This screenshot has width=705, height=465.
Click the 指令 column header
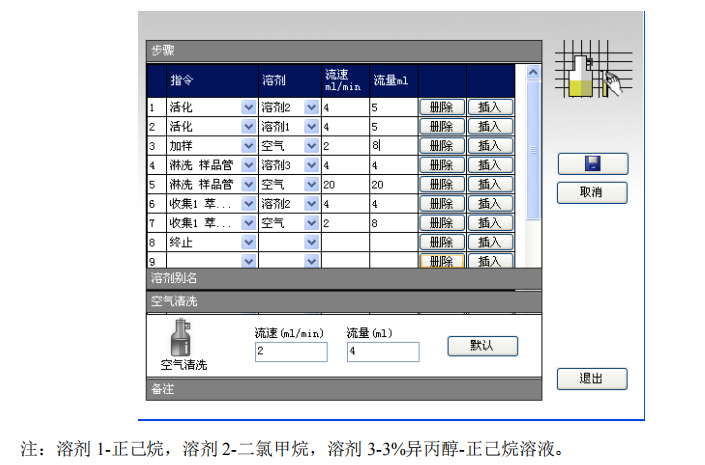[x=212, y=80]
